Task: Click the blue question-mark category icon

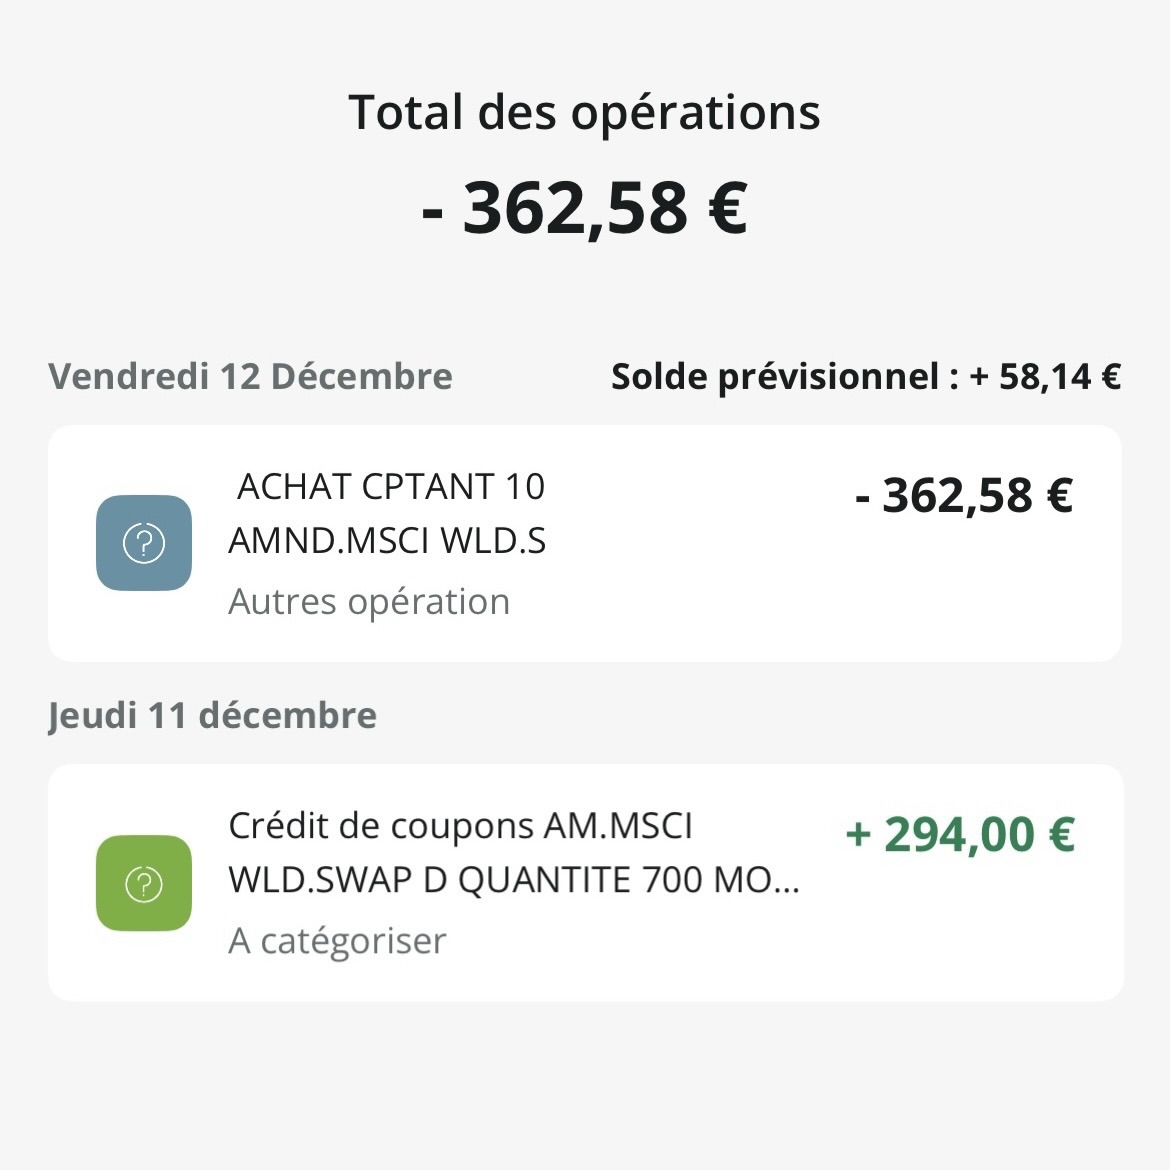Action: (144, 543)
